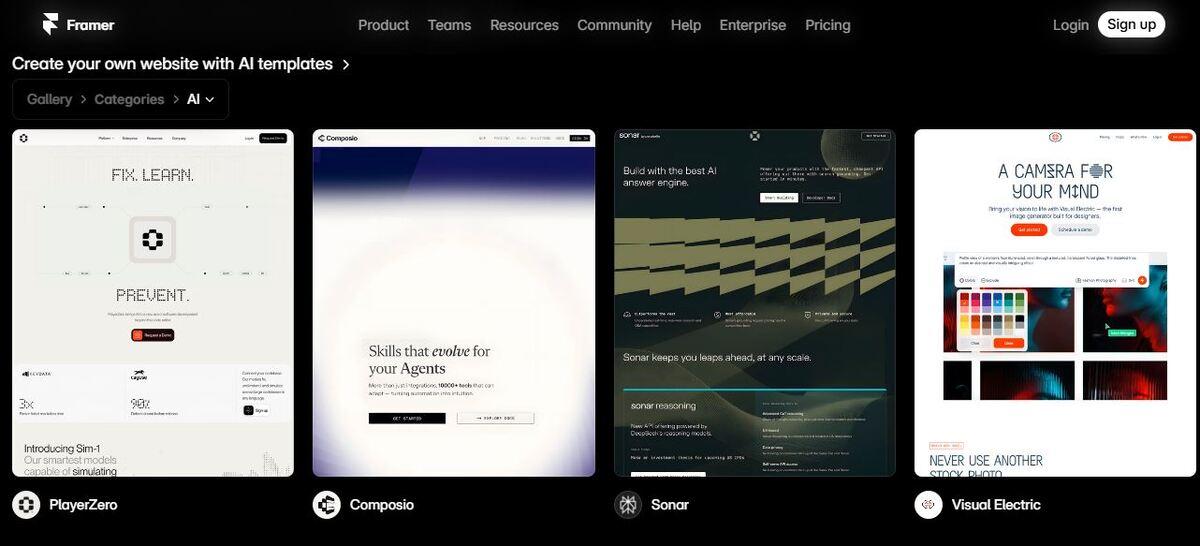Open the Community menu
The height and width of the screenshot is (546, 1200).
(x=614, y=25)
